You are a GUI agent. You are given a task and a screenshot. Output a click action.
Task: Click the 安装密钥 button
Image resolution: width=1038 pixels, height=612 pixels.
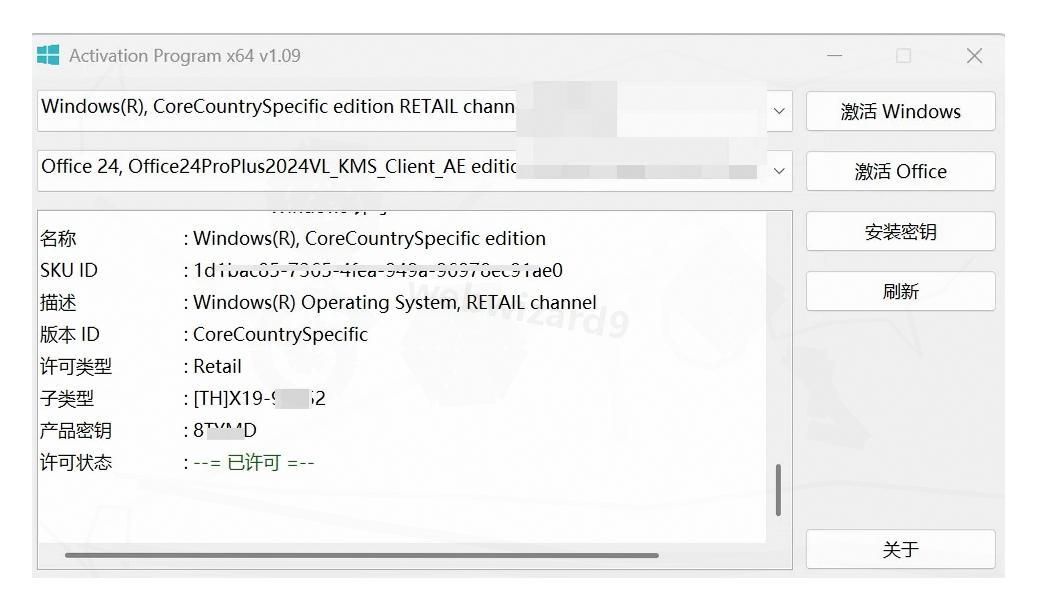900,231
